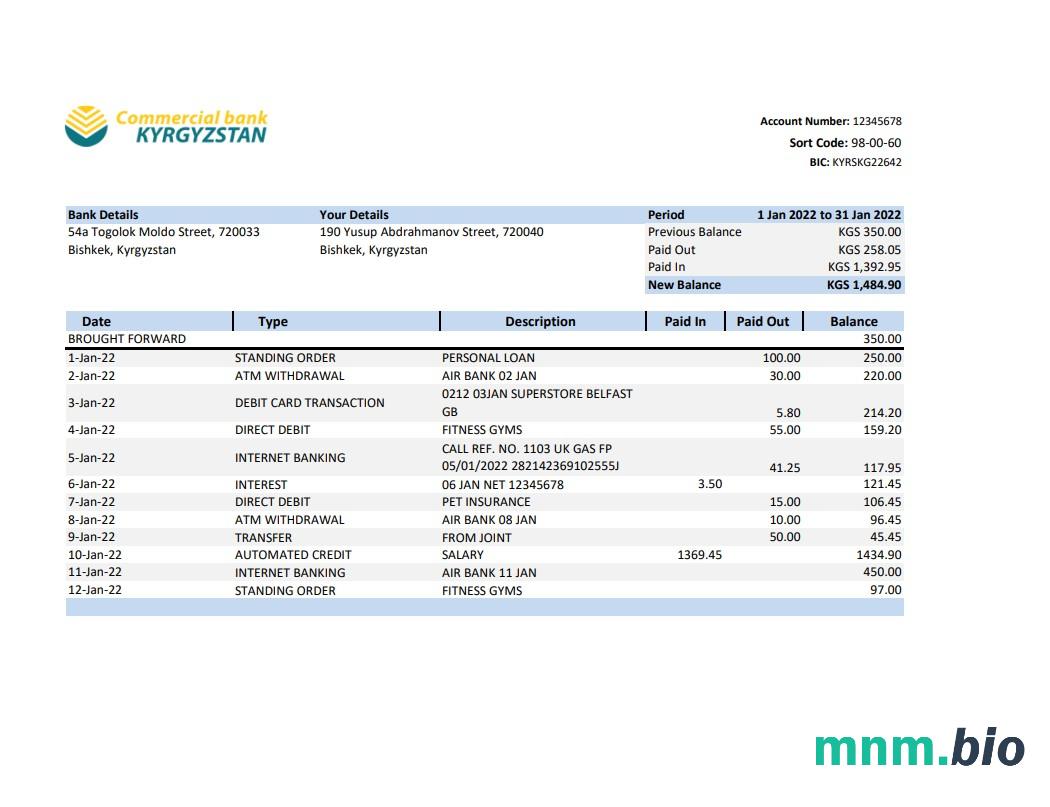Click the BIC code KYRSKG22642

pos(855,162)
